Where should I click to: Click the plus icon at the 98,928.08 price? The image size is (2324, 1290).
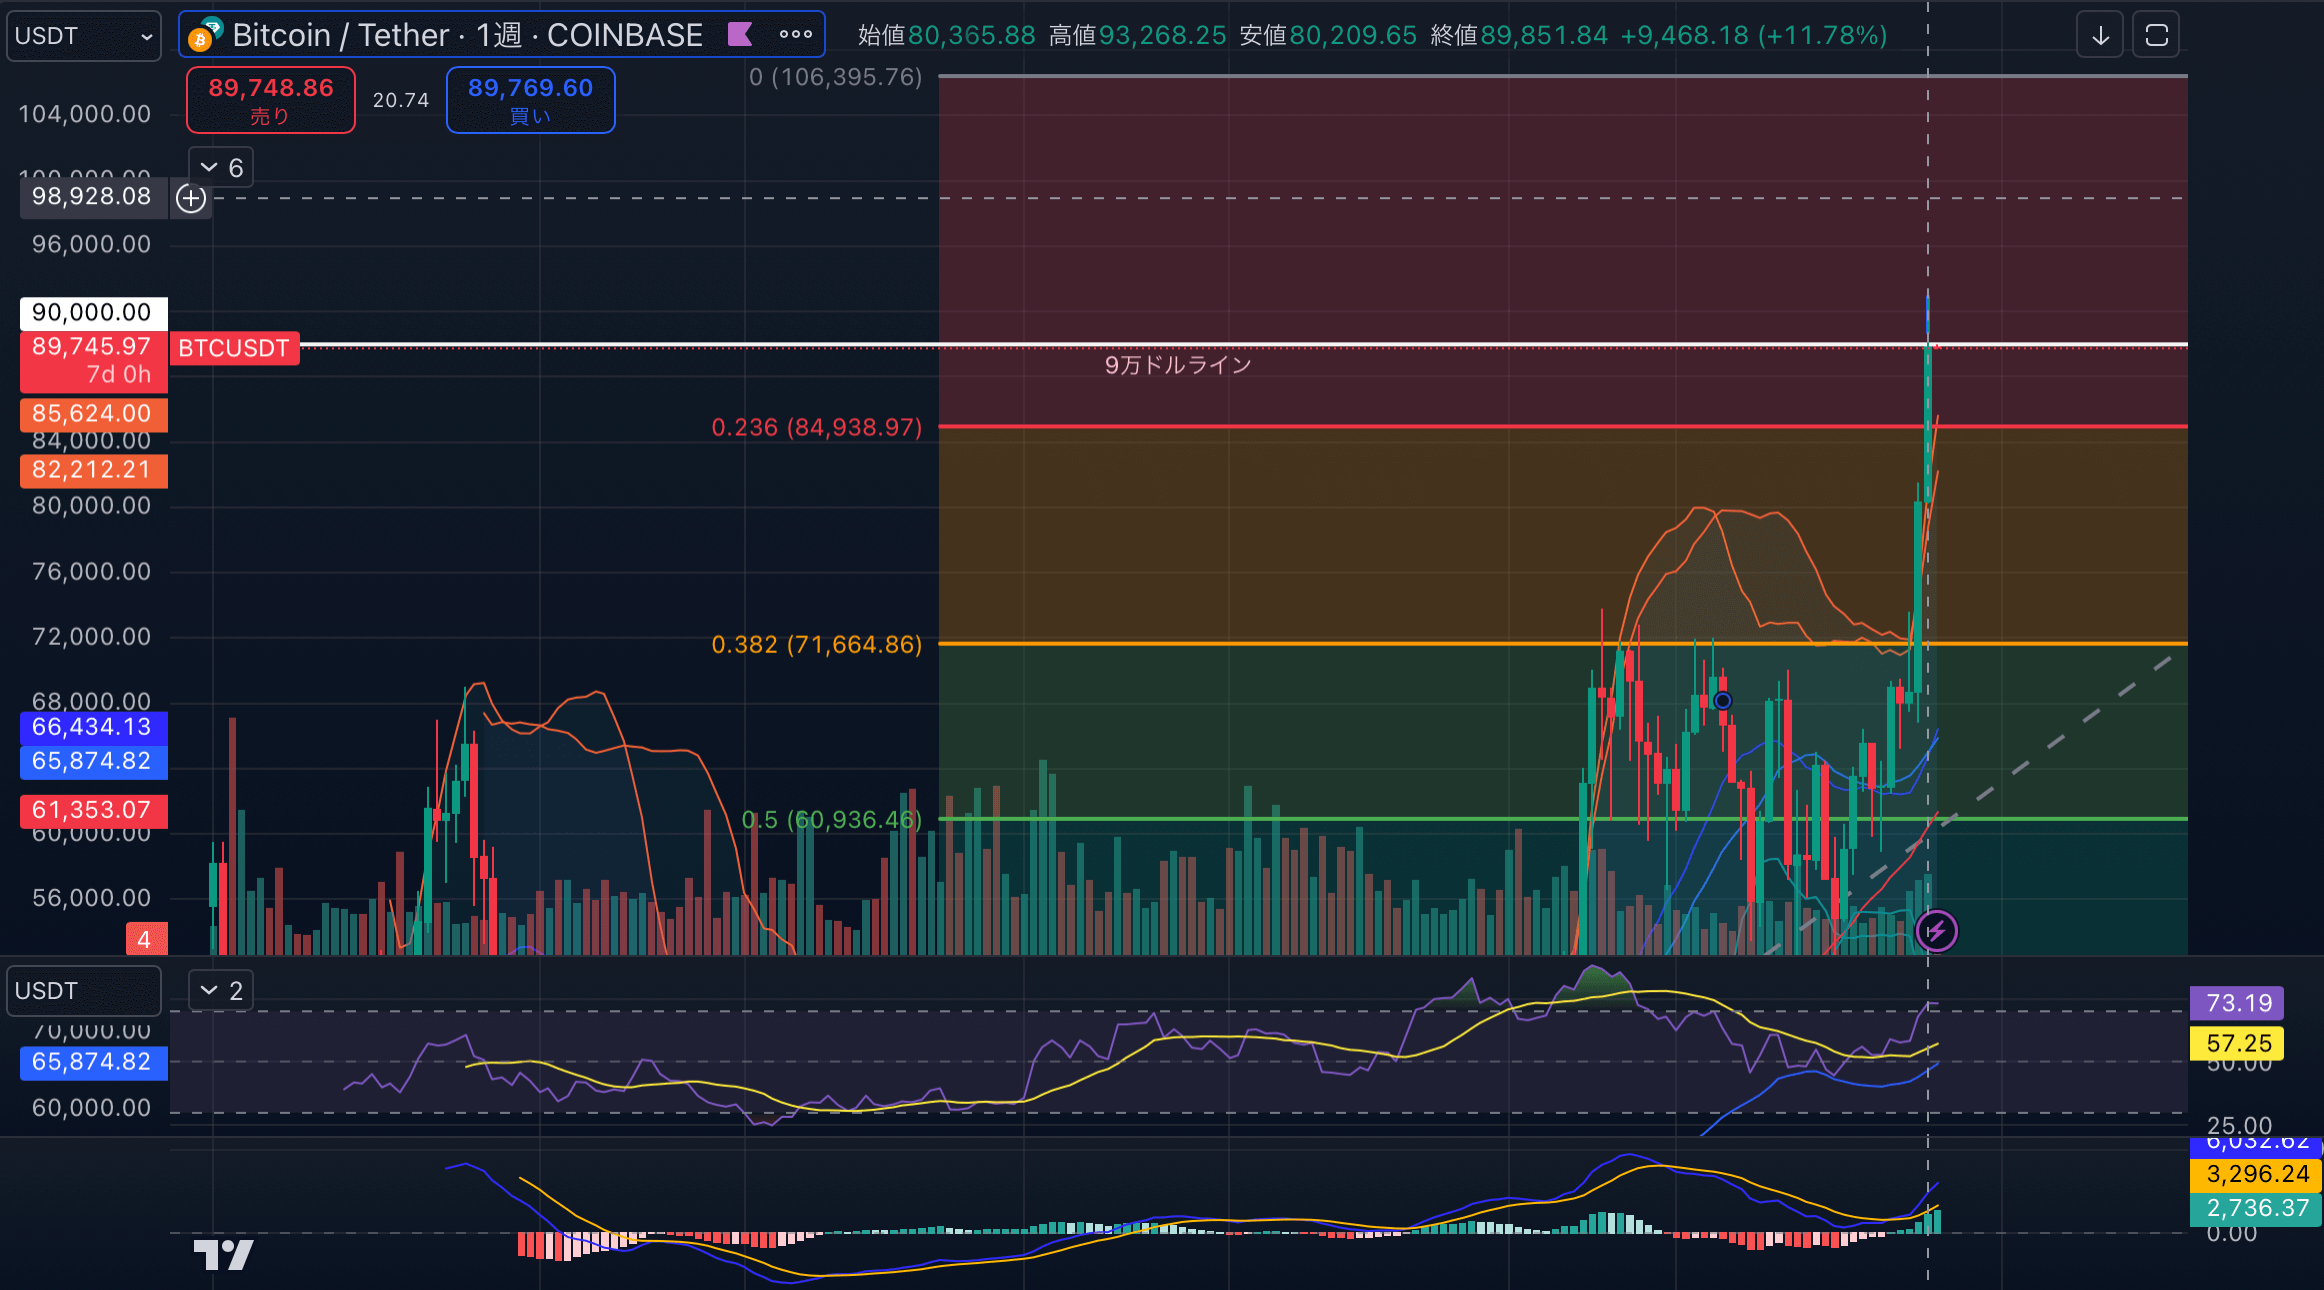click(x=191, y=198)
